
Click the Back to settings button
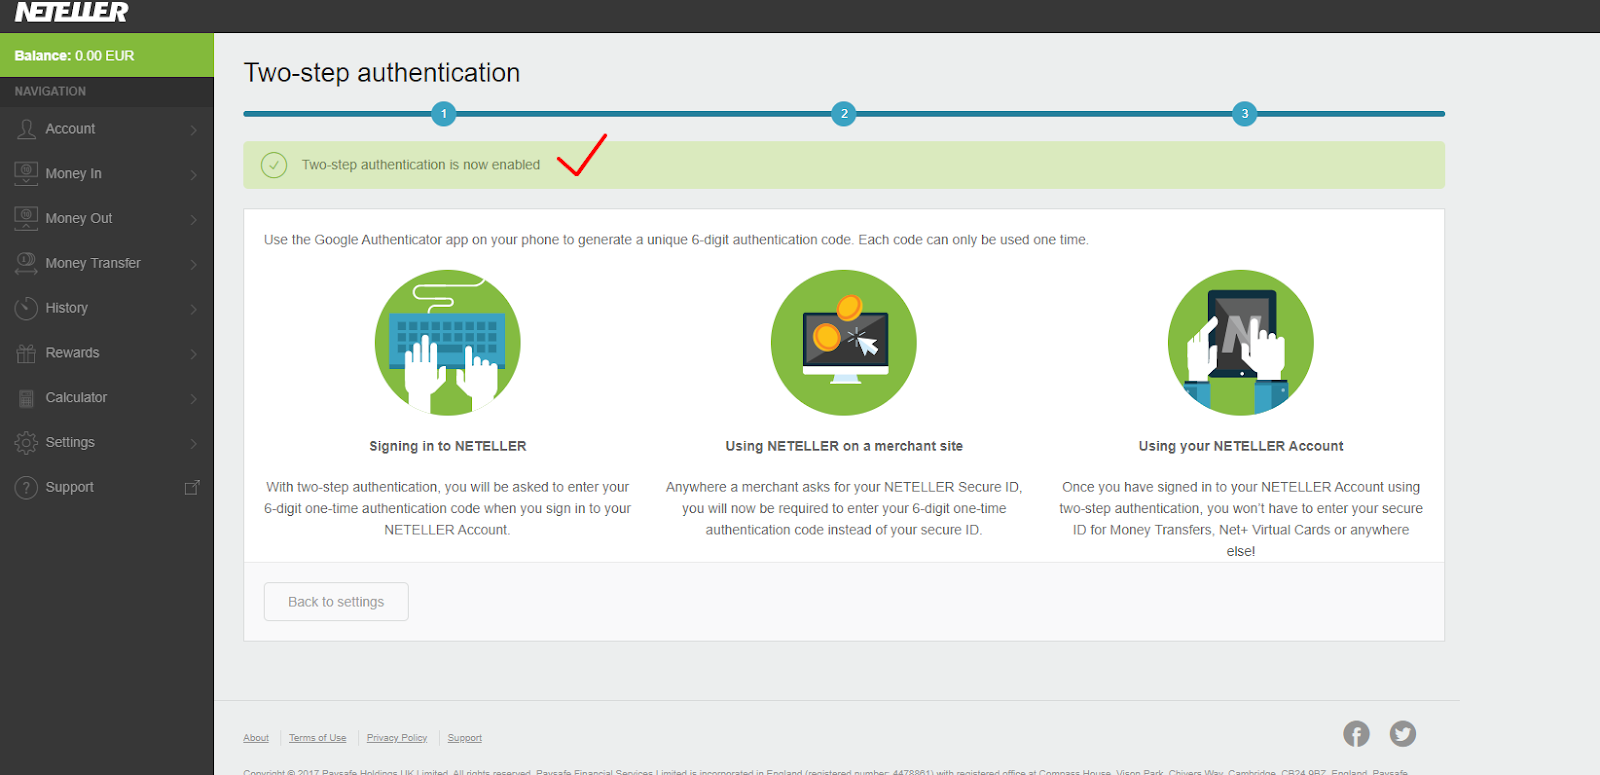click(336, 602)
